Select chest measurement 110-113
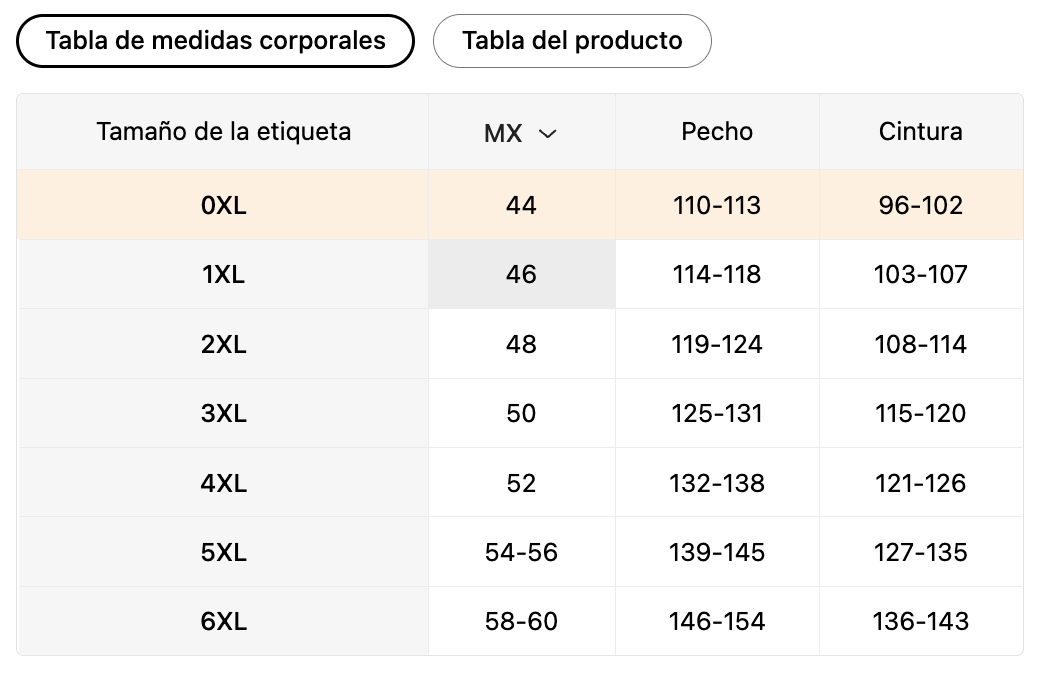This screenshot has height=676, width=1042. (x=717, y=204)
